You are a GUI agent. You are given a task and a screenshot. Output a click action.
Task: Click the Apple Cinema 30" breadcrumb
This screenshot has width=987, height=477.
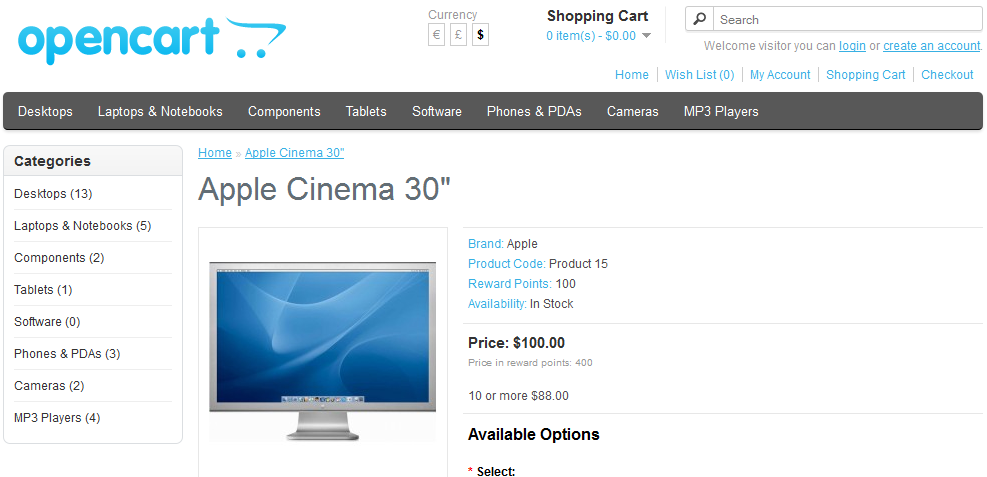(295, 153)
